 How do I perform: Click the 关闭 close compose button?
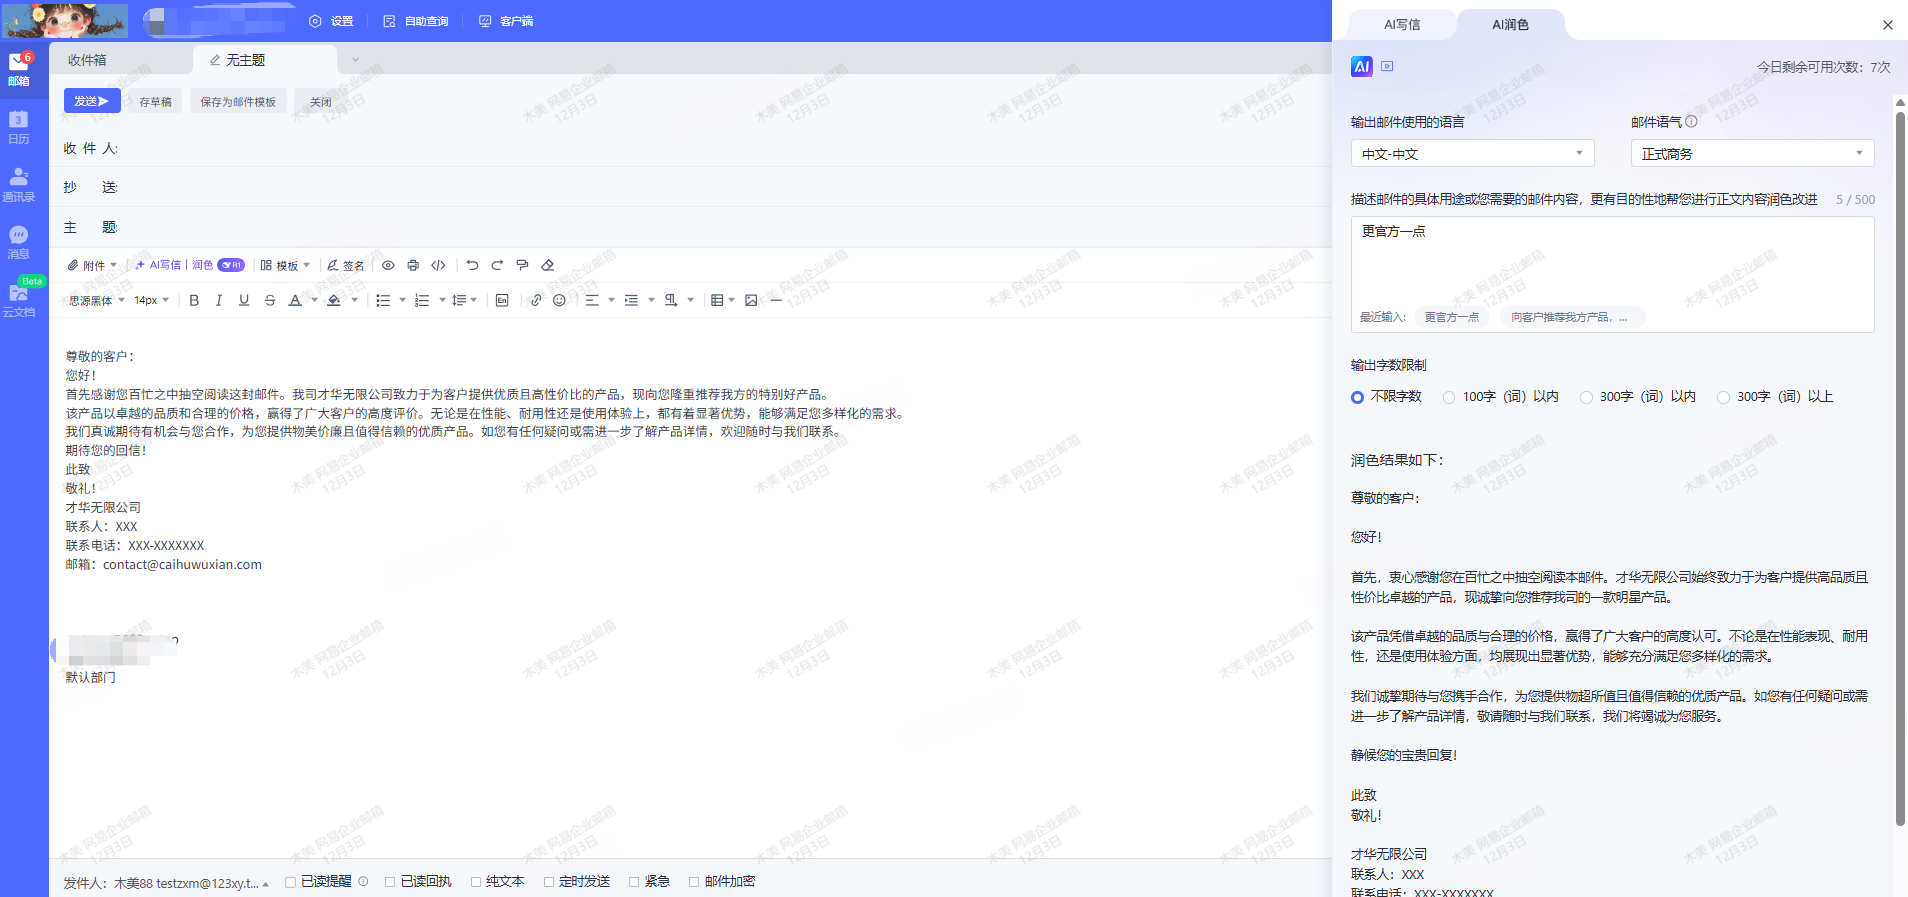pos(320,101)
